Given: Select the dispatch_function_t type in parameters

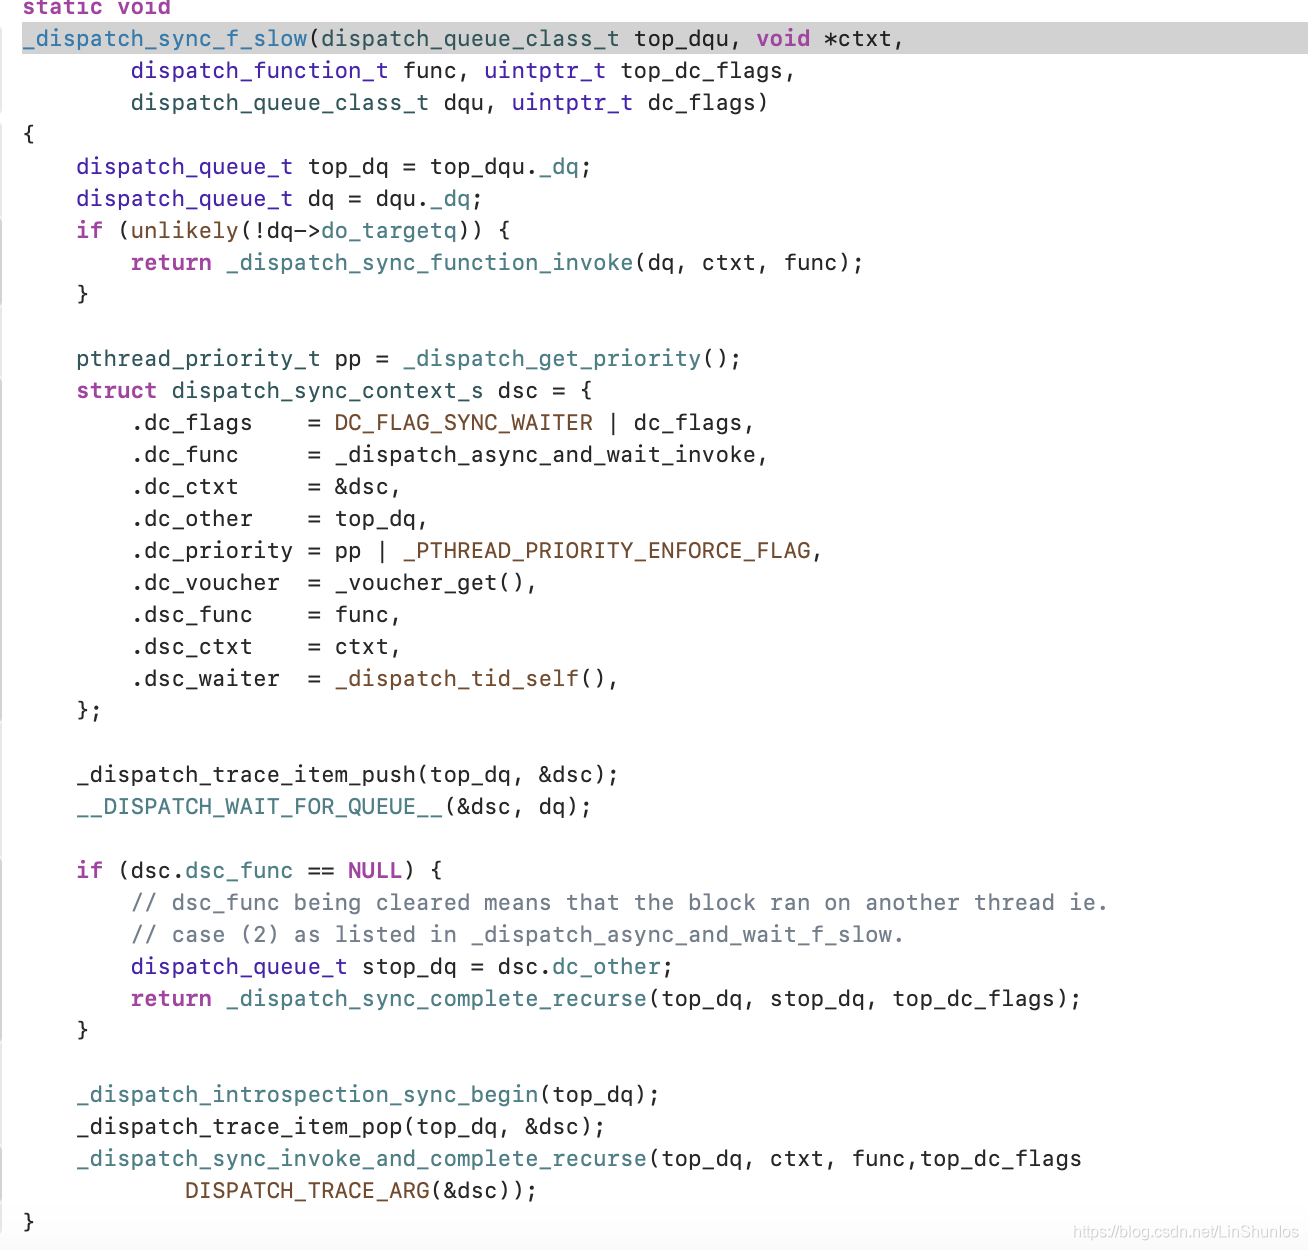Looking at the screenshot, I should [259, 71].
